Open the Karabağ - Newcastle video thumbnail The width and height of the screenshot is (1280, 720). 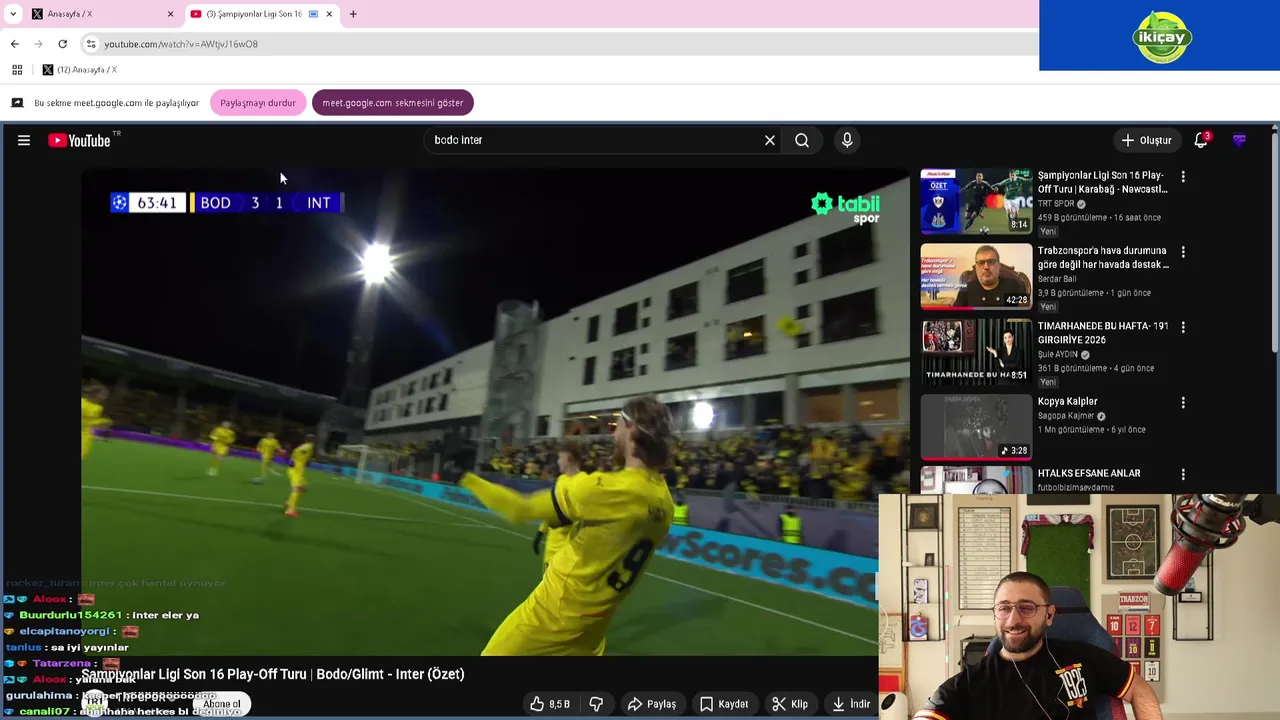[x=976, y=201]
